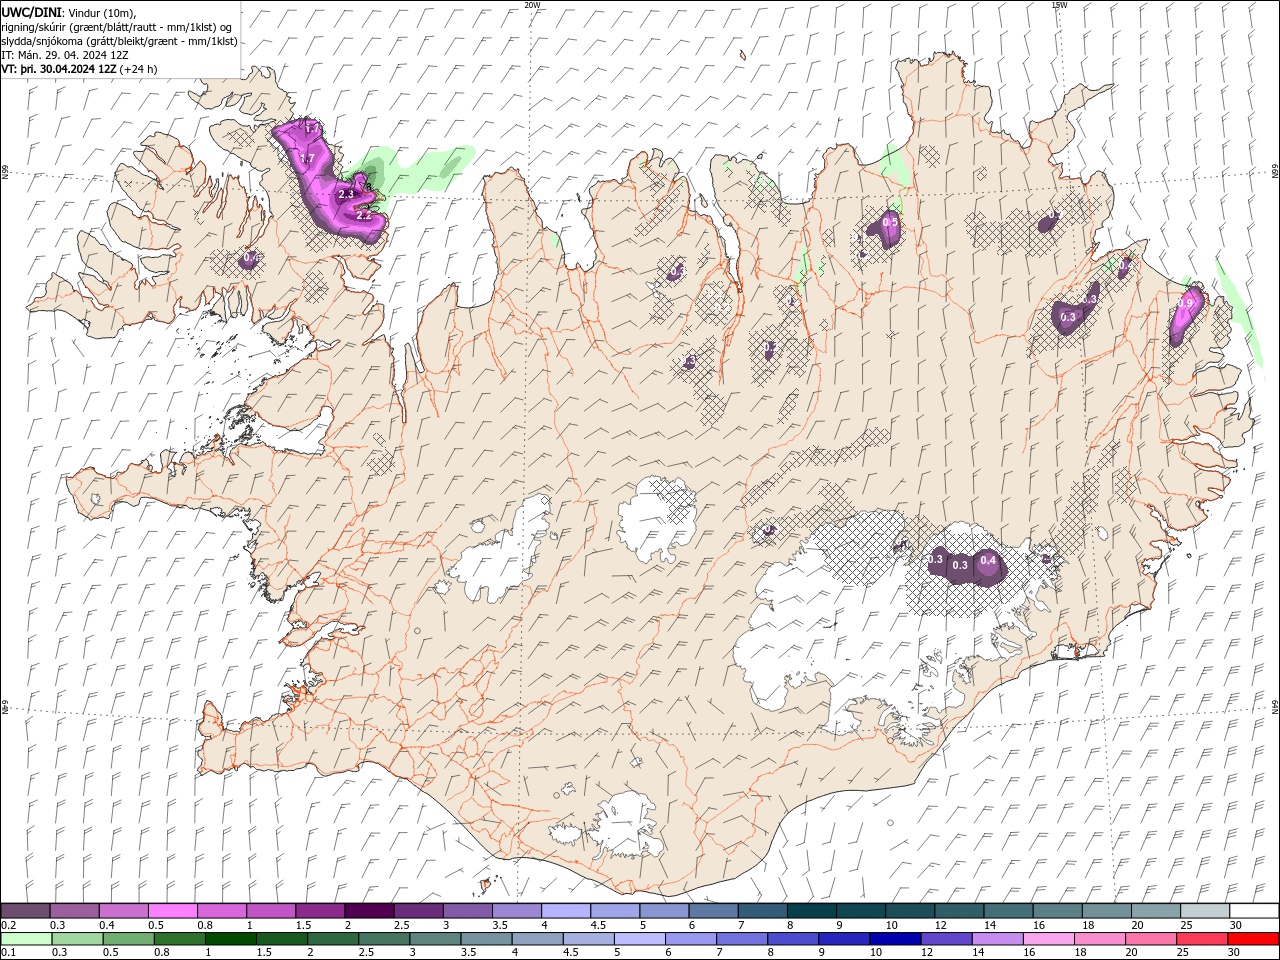The image size is (1280, 960).
Task: Pick darkest green 1 swatch in rain scale
Action: point(232,939)
